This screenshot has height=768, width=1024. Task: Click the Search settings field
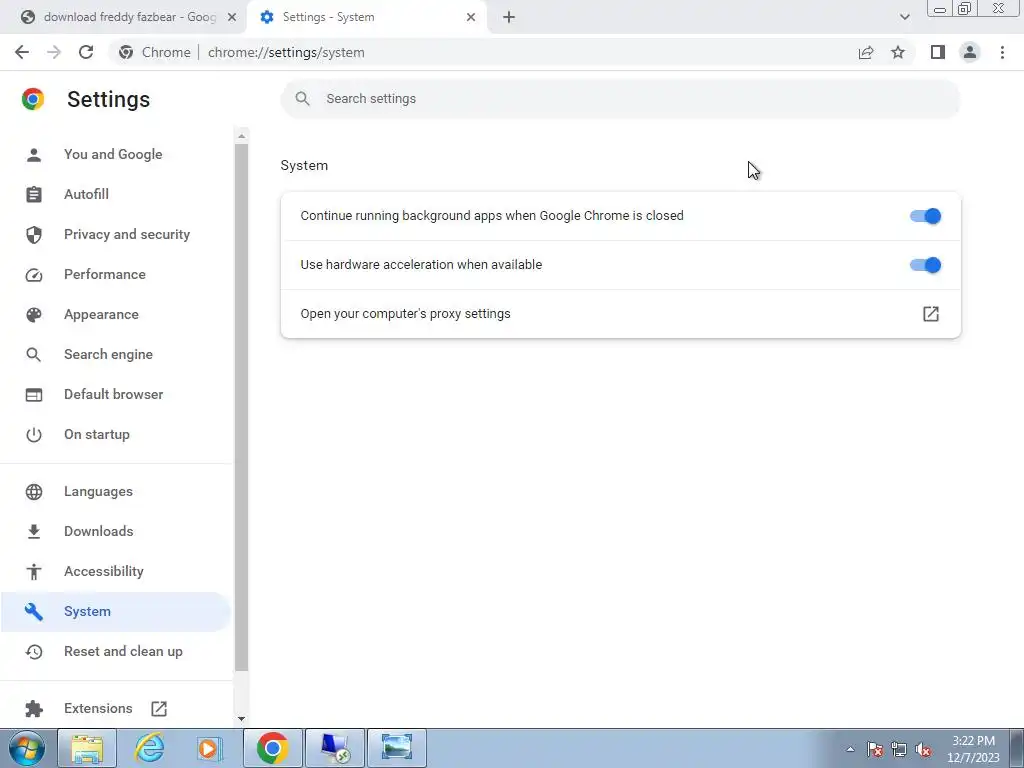(x=620, y=99)
